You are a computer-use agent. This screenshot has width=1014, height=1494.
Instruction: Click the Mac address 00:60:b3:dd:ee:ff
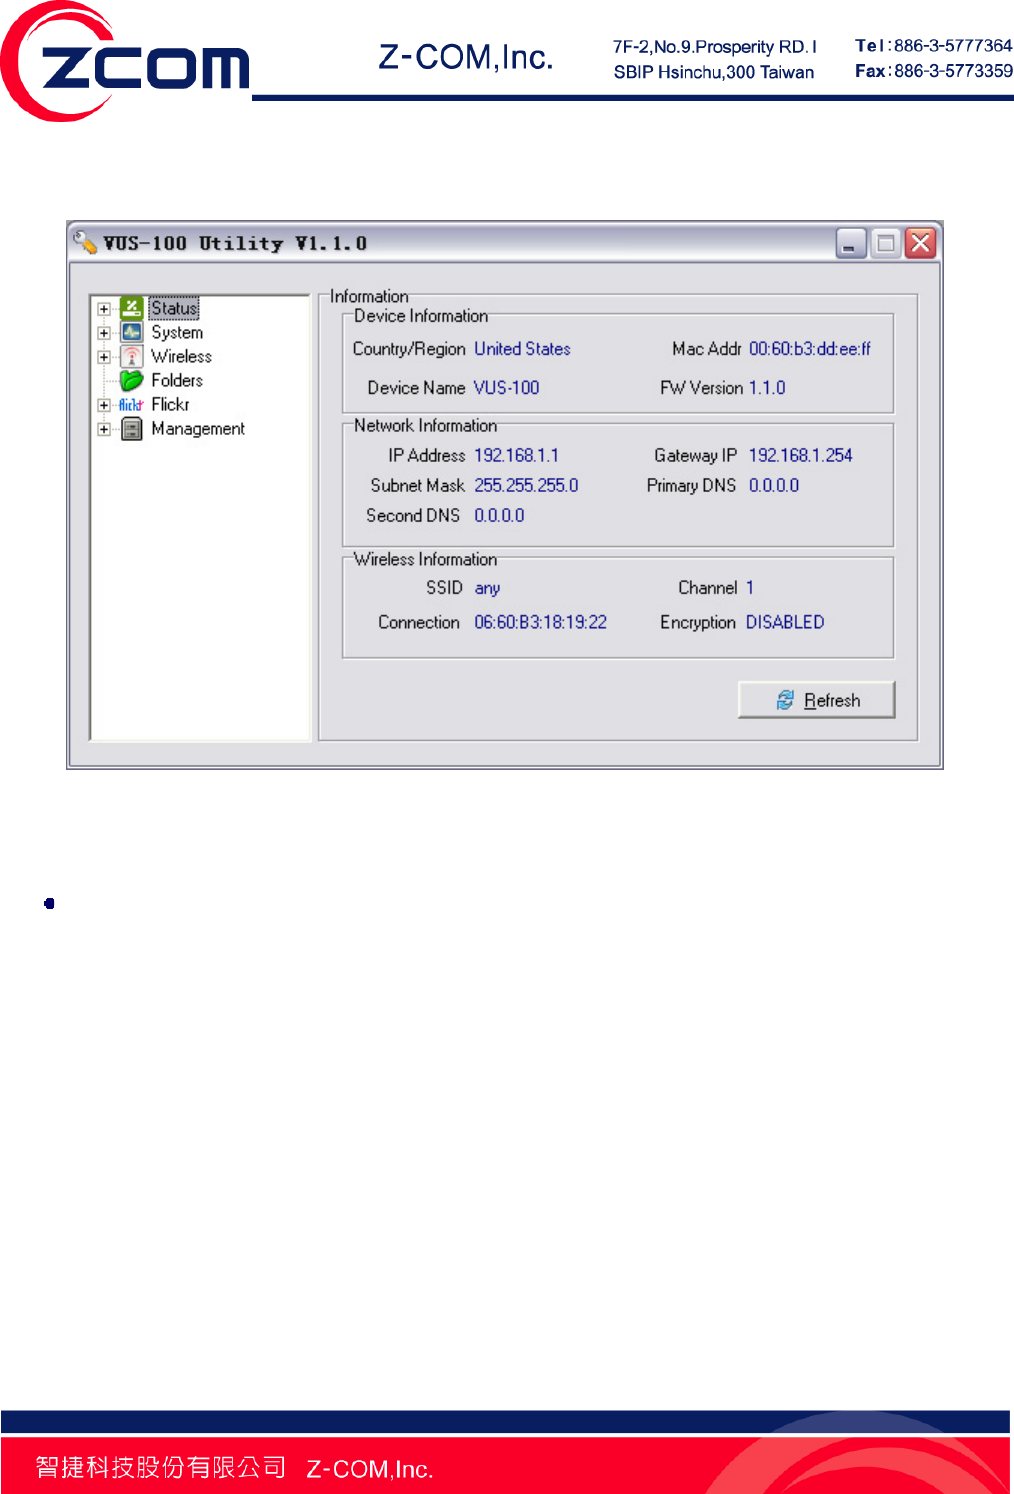810,349
